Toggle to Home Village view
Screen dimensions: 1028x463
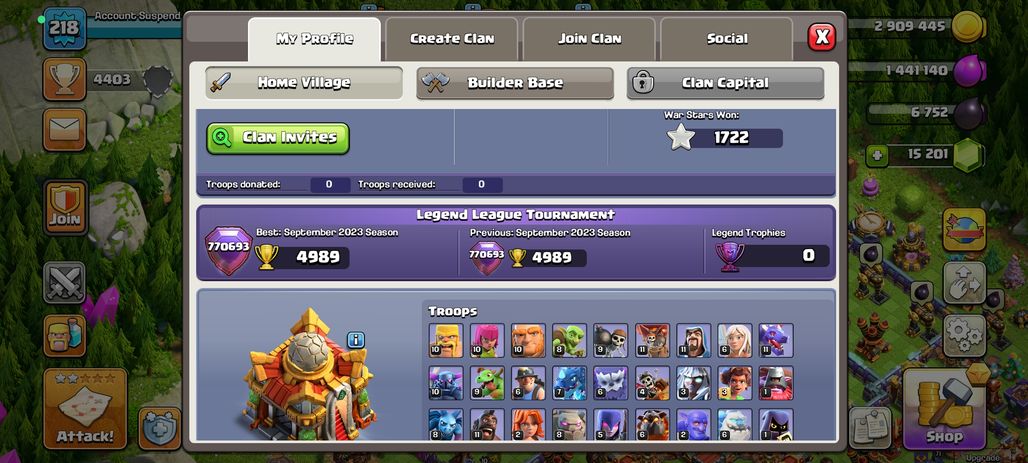point(304,83)
